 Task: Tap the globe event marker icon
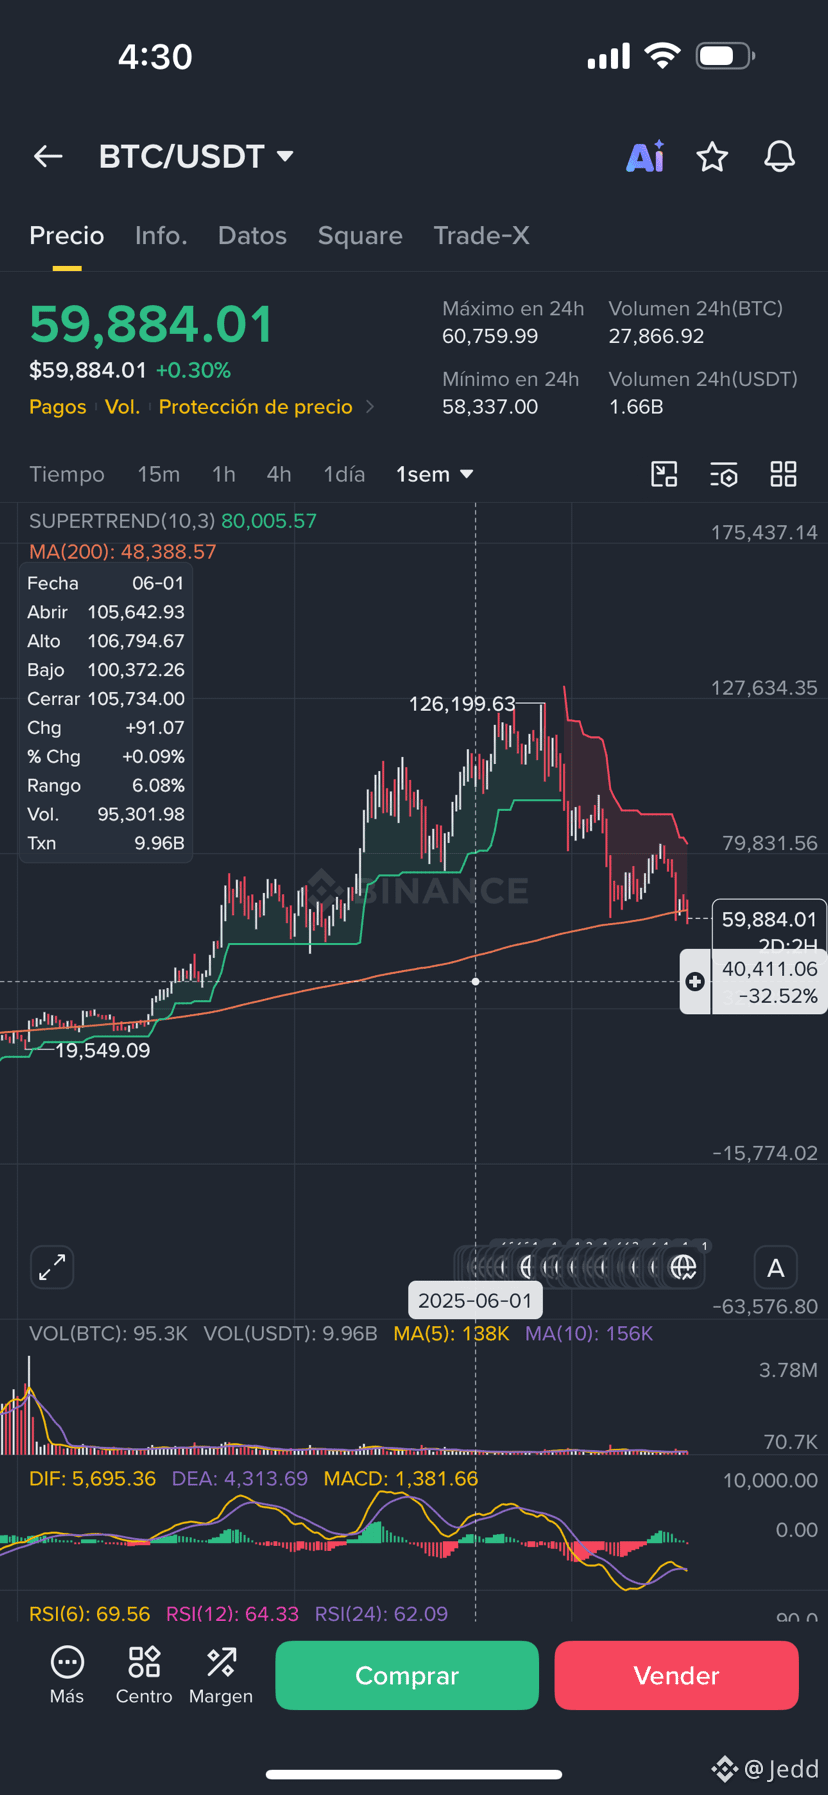click(x=683, y=1268)
